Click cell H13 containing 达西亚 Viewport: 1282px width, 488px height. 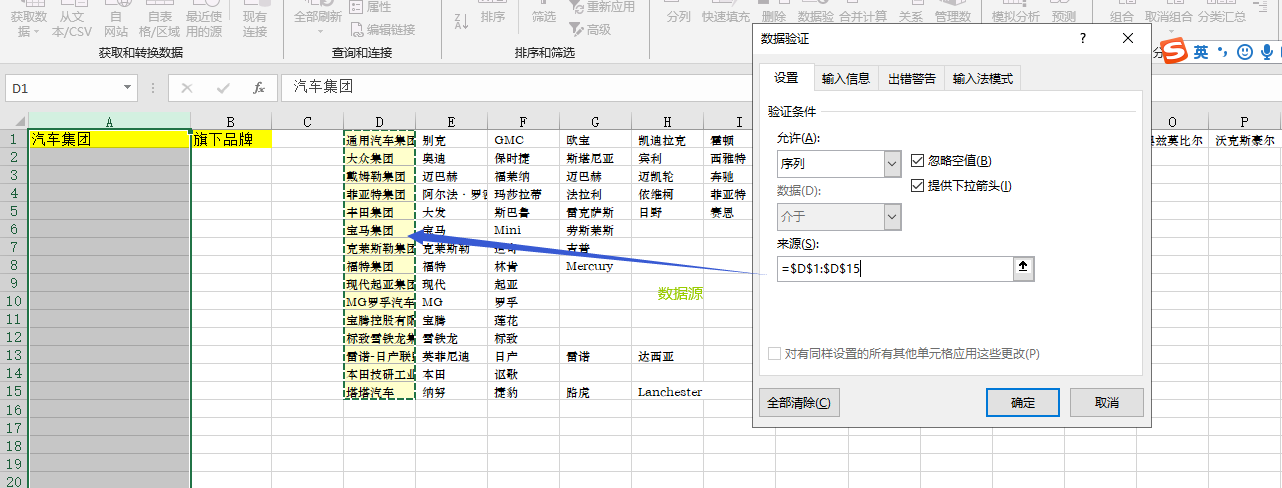[x=668, y=356]
